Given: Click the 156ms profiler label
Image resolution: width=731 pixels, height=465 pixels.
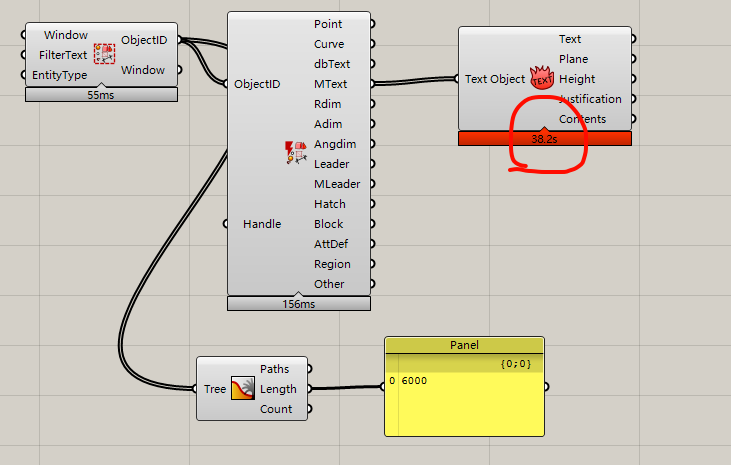Looking at the screenshot, I should 299,304.
